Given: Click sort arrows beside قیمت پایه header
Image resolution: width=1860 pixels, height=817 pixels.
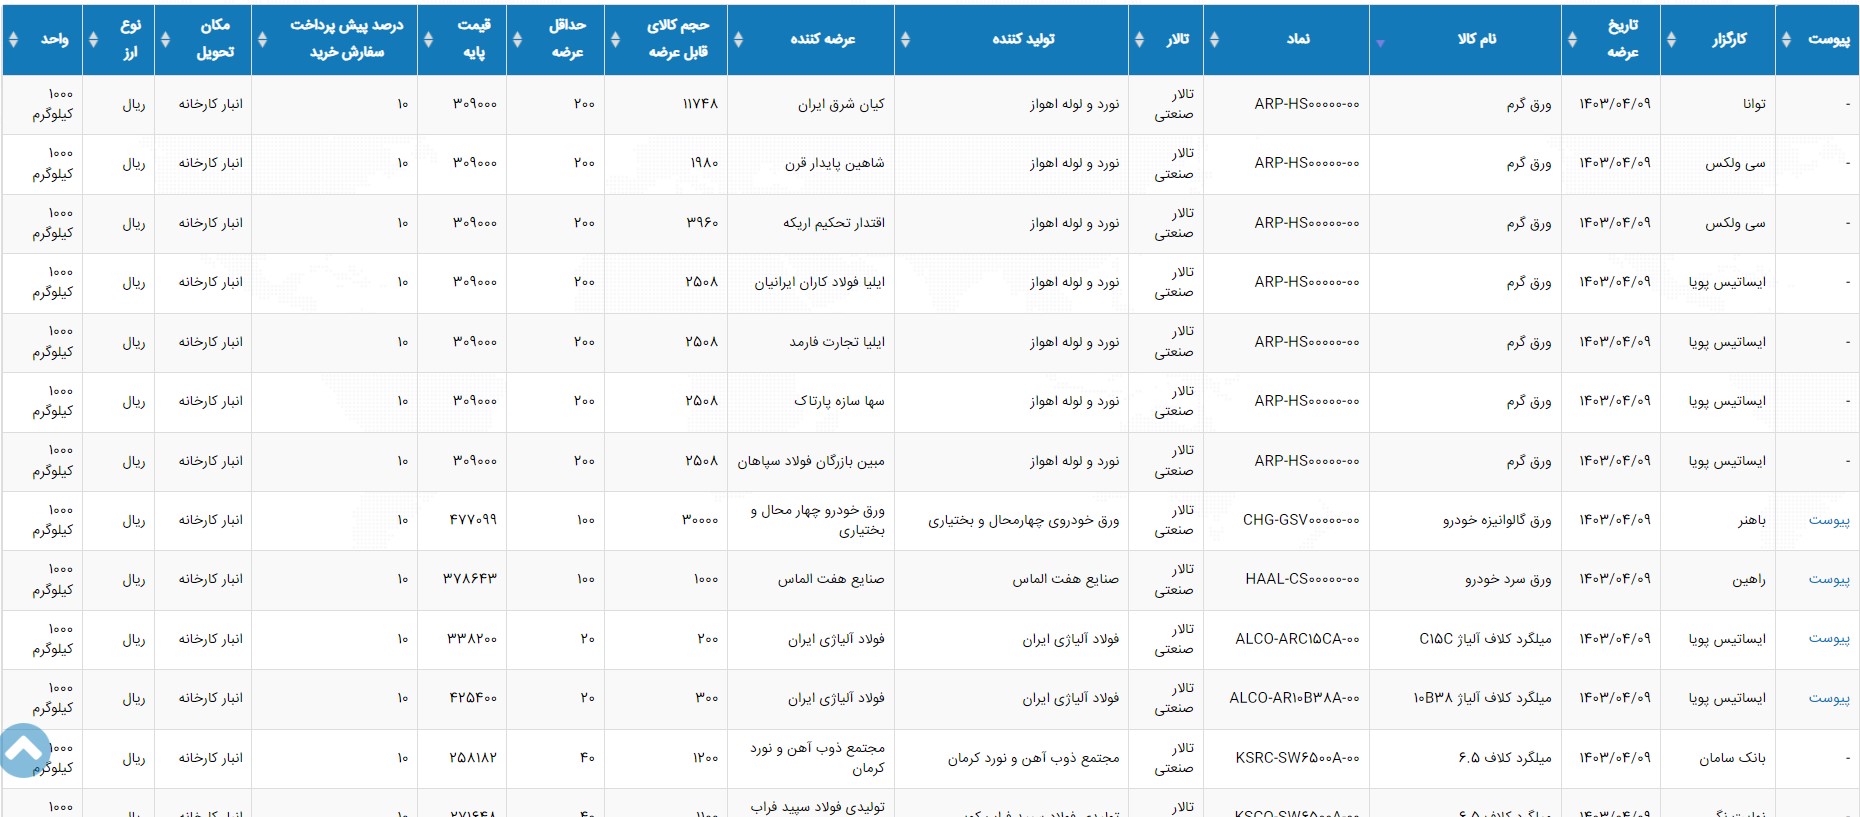Looking at the screenshot, I should (428, 40).
